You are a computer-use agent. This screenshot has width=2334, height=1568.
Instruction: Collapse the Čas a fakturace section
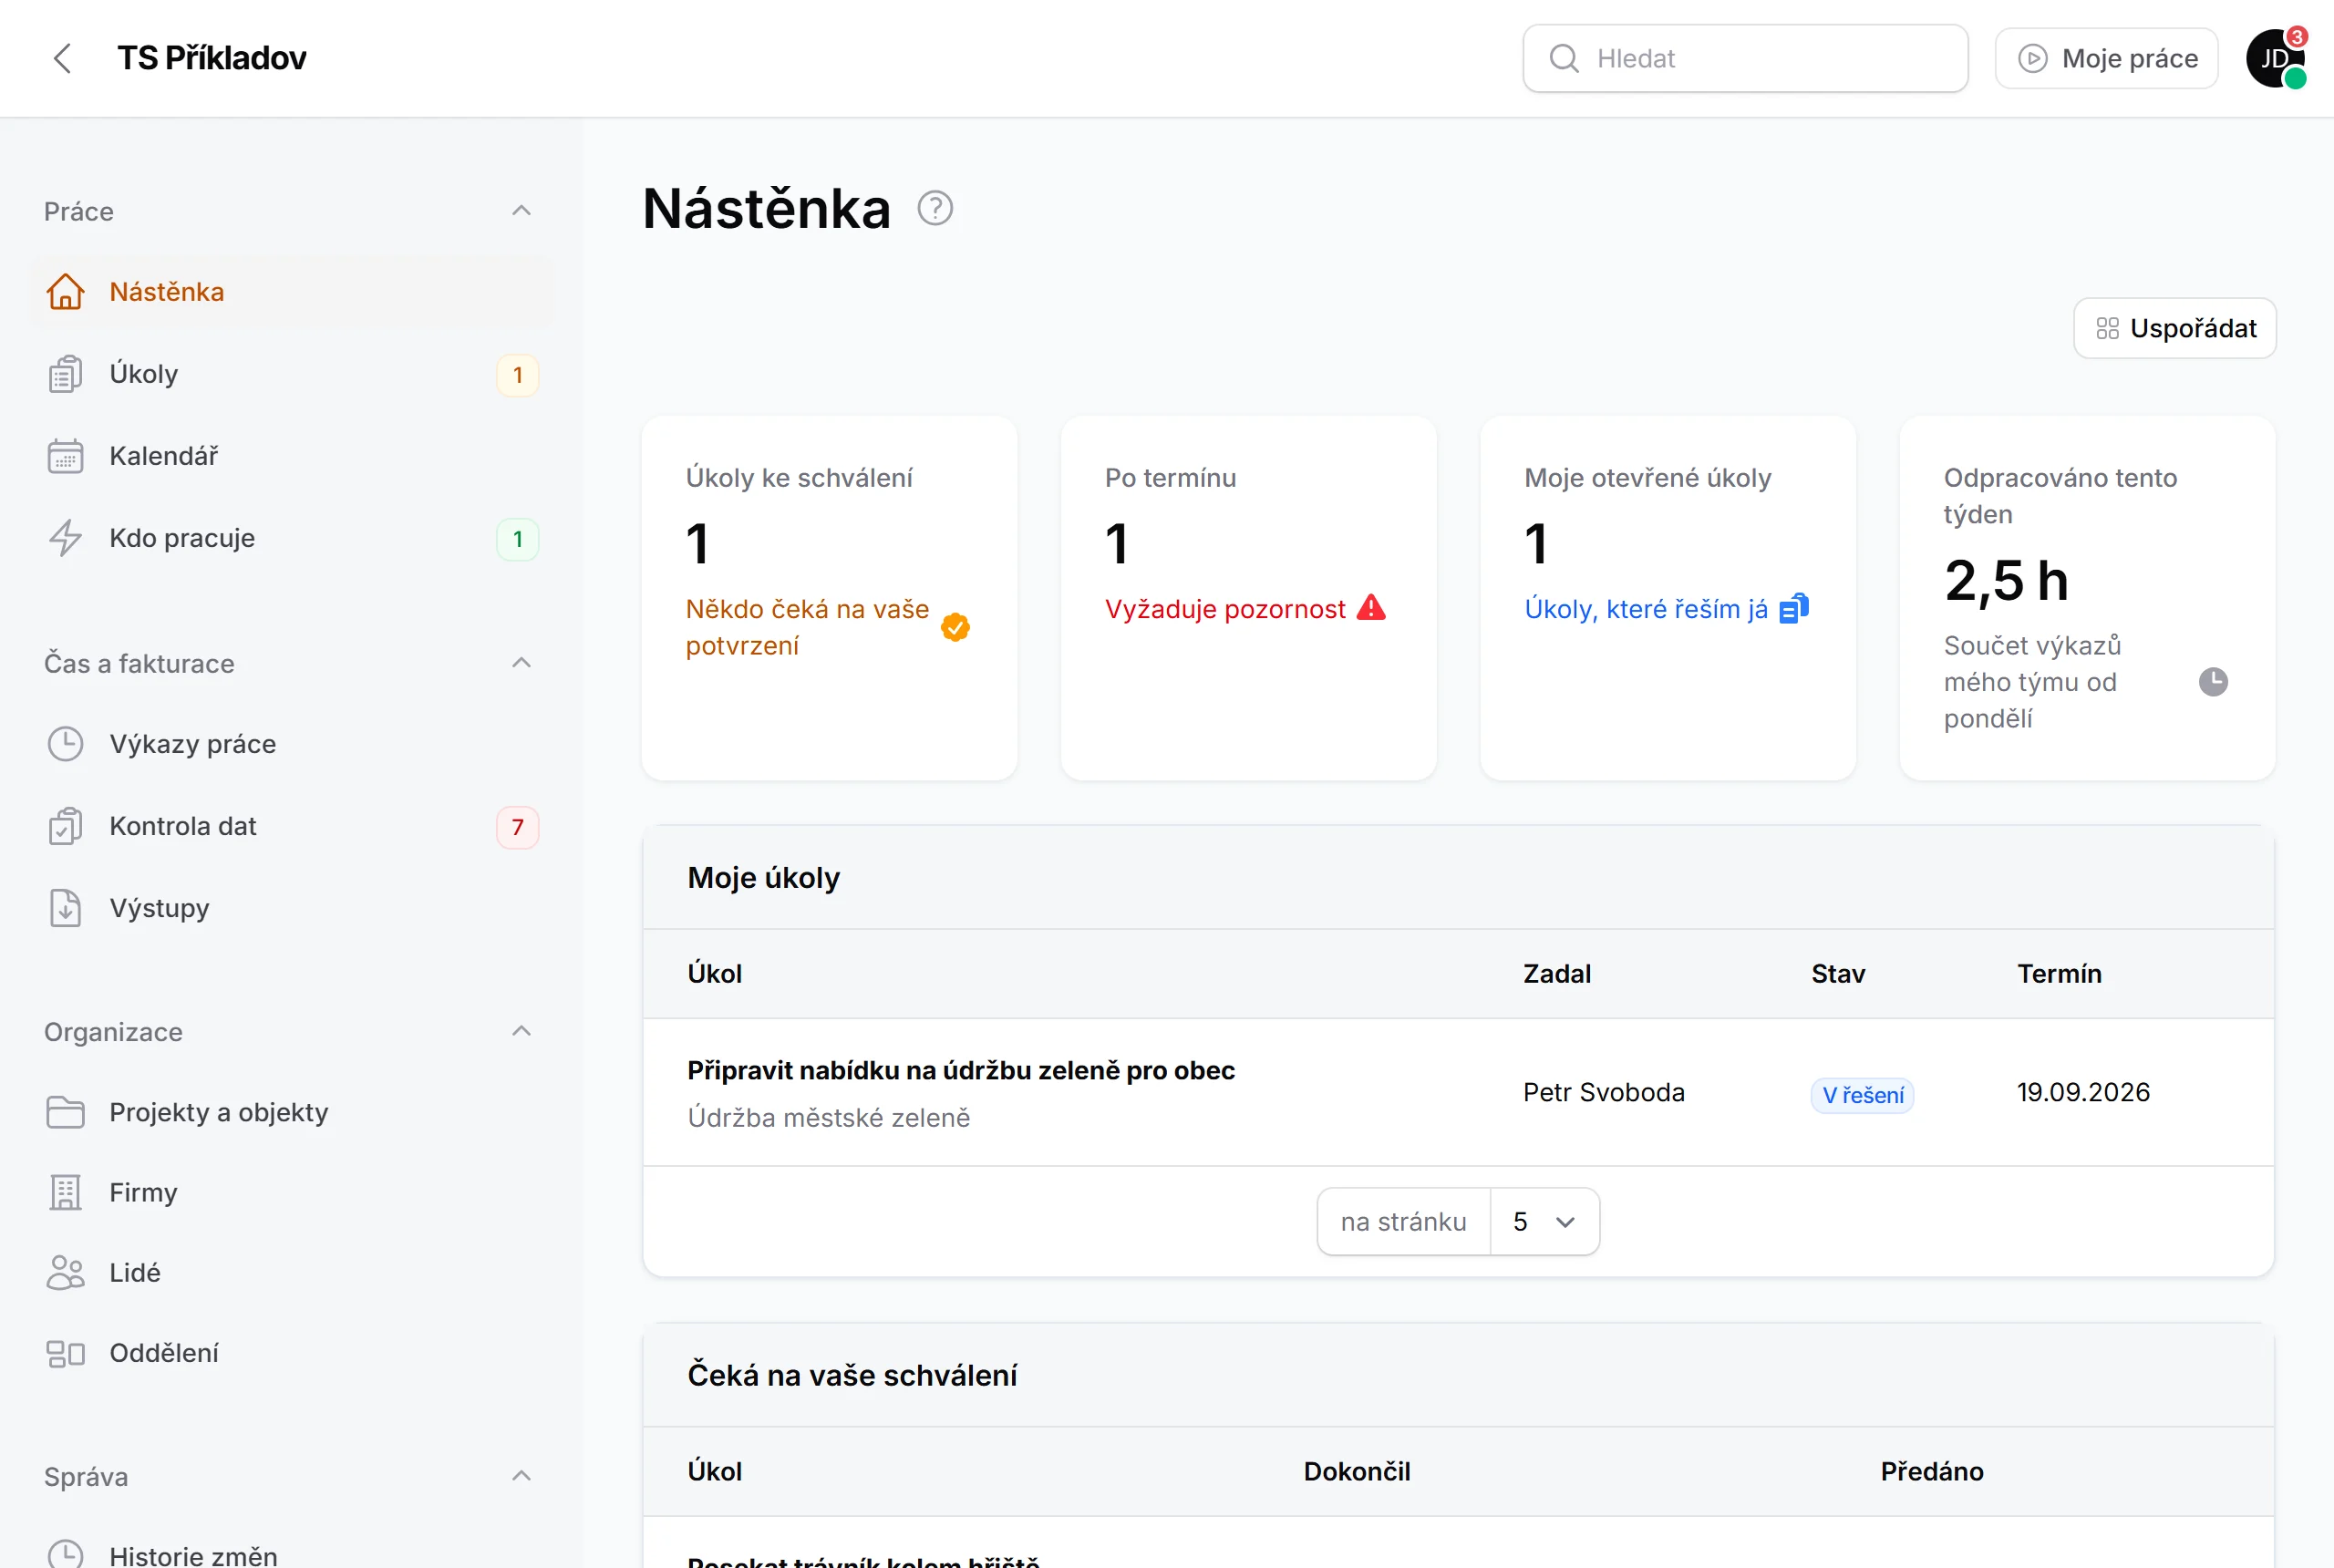[521, 663]
